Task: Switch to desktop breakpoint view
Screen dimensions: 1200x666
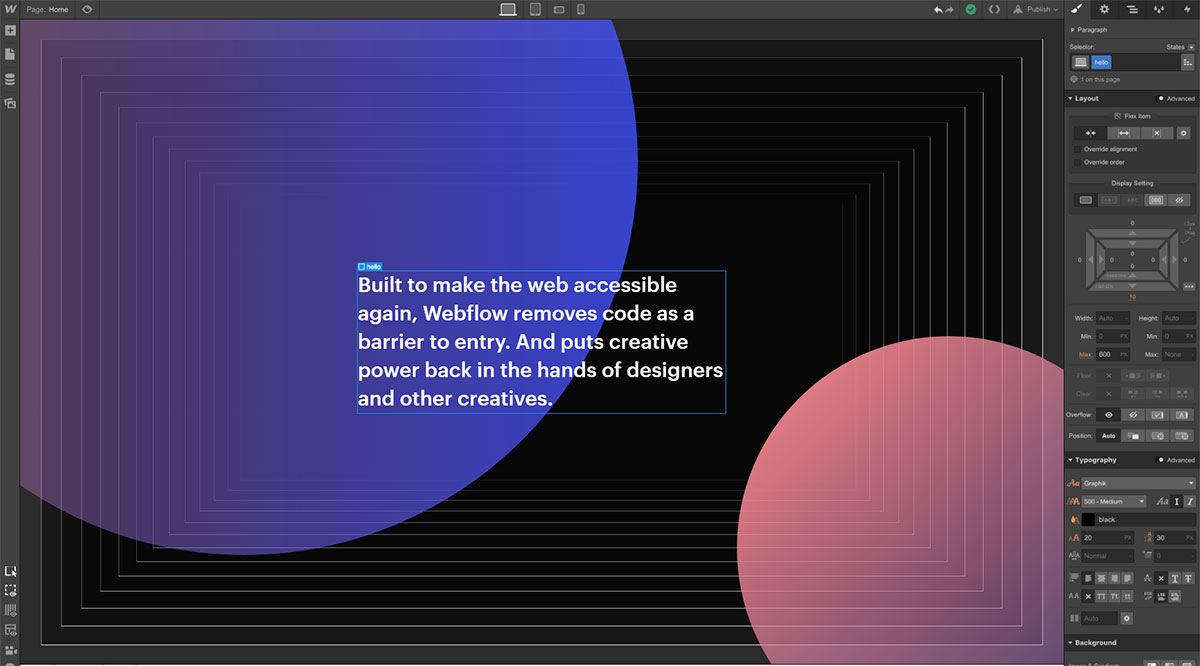Action: [x=508, y=9]
